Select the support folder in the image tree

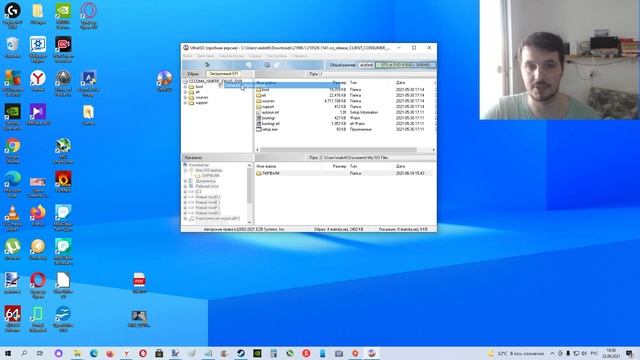pos(201,102)
